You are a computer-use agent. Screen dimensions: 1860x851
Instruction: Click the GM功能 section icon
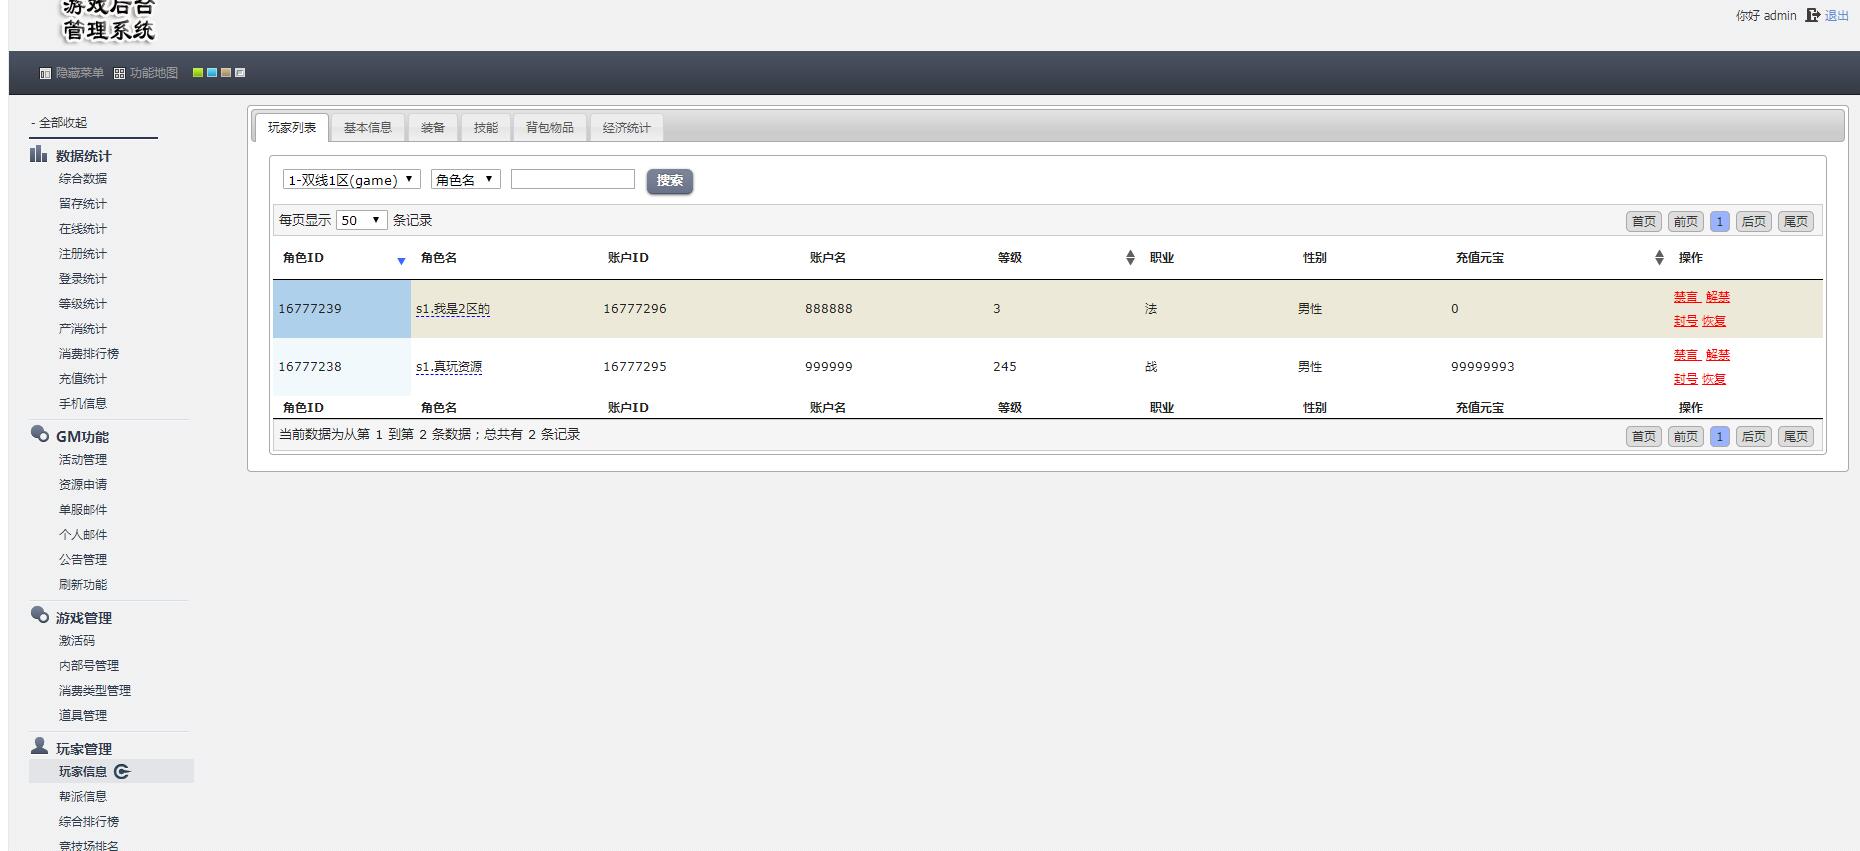click(x=39, y=434)
